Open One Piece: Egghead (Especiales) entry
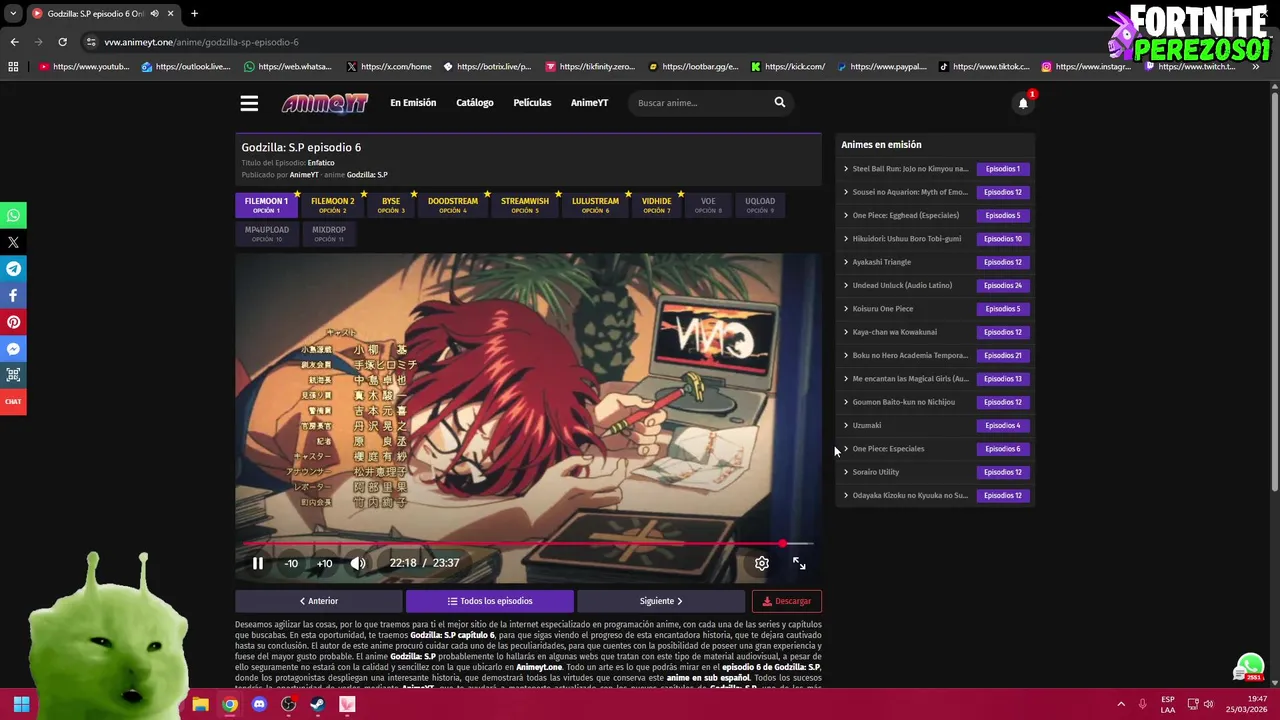Viewport: 1280px width, 720px height. (905, 215)
